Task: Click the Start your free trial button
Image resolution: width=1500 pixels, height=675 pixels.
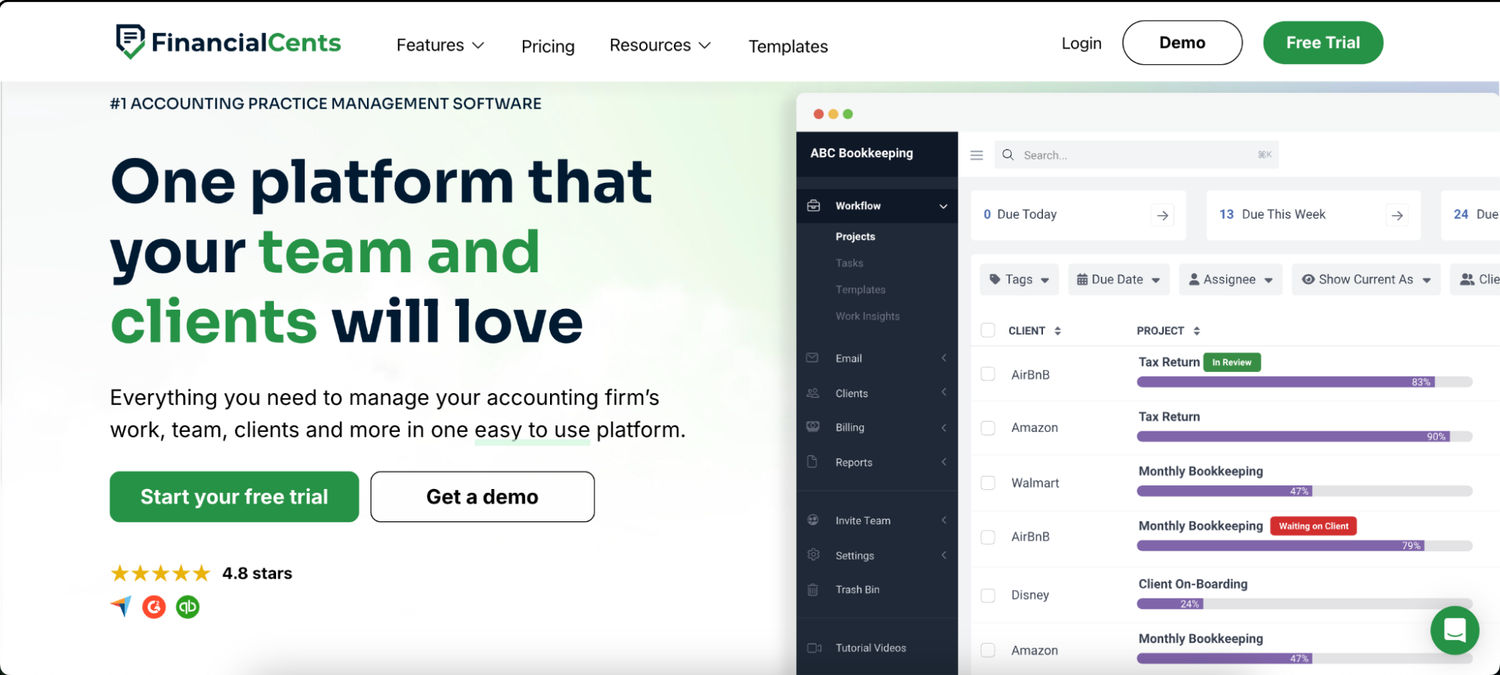Action: pos(234,497)
